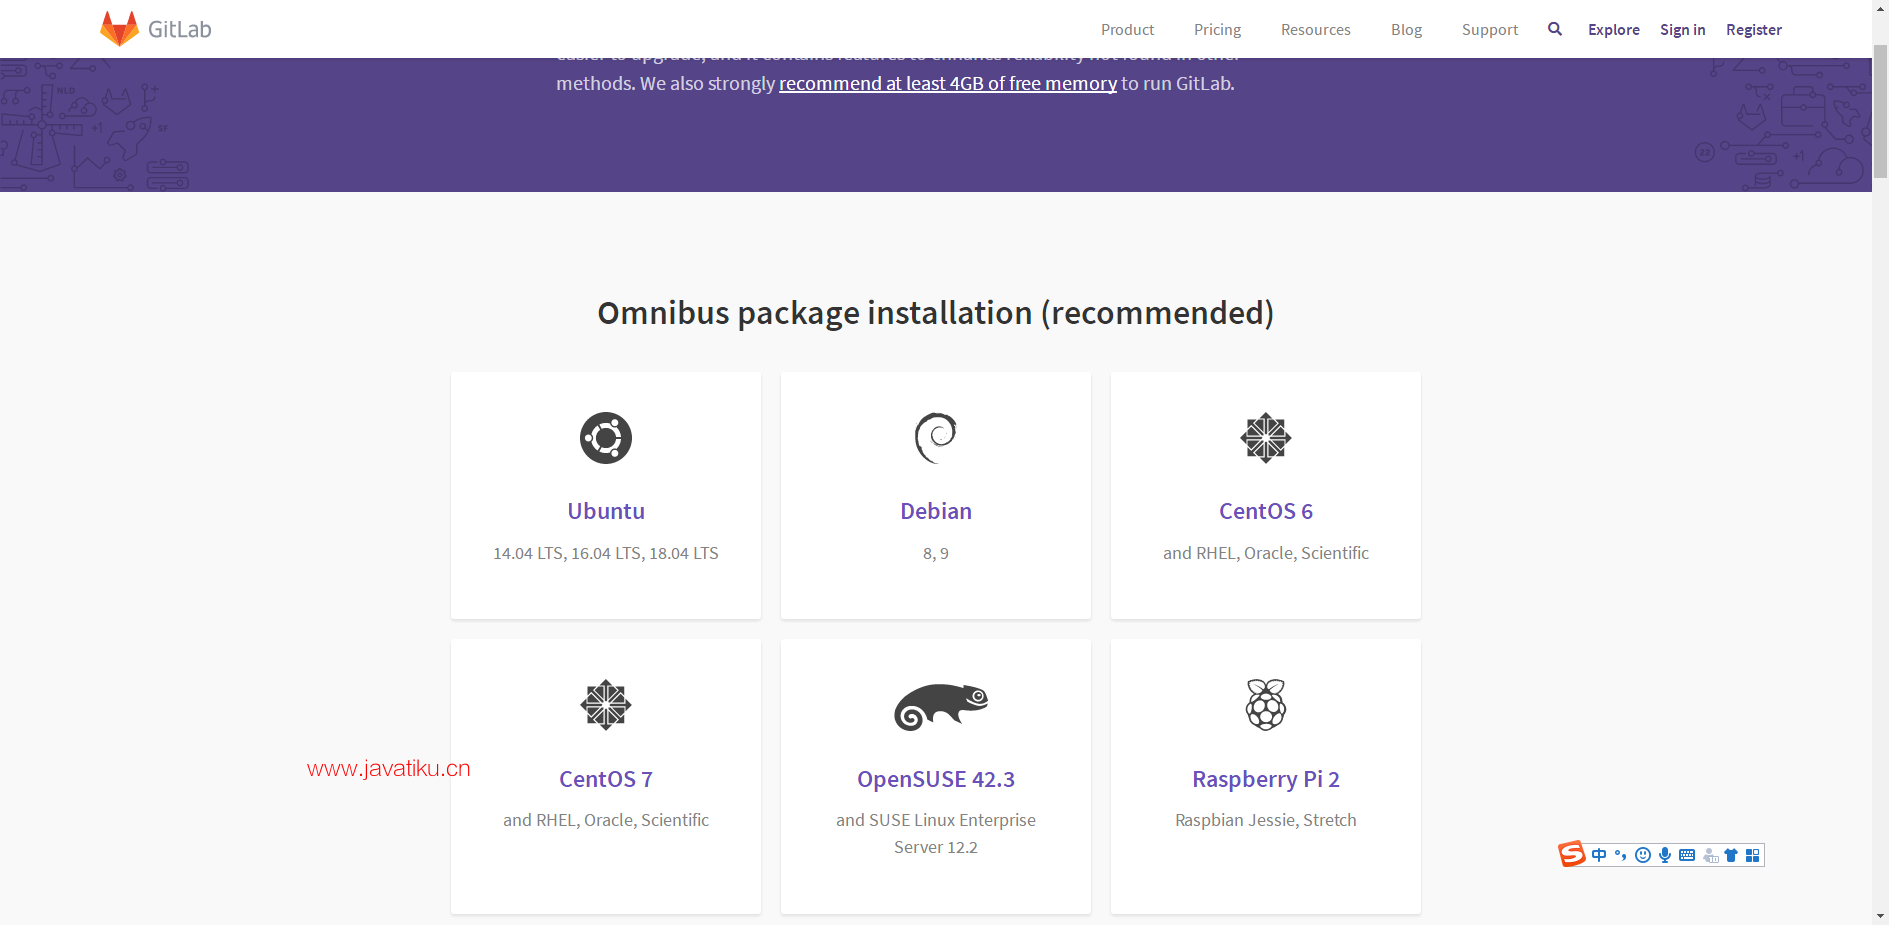Screen dimensions: 1889x925
Task: Click the Omnibus package installation heading
Action: click(936, 313)
